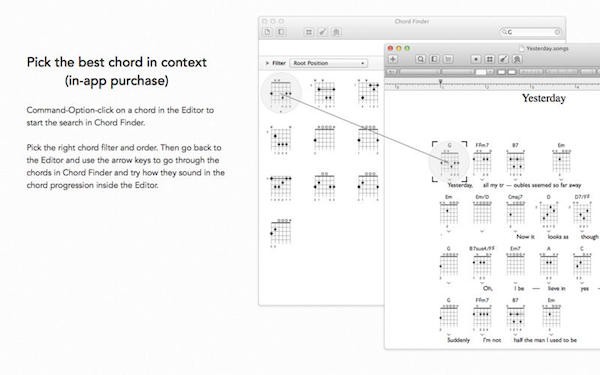This screenshot has height=375, width=600.
Task: Select the G chord diagram above 'Yesterday' lyric
Action: [x=449, y=161]
